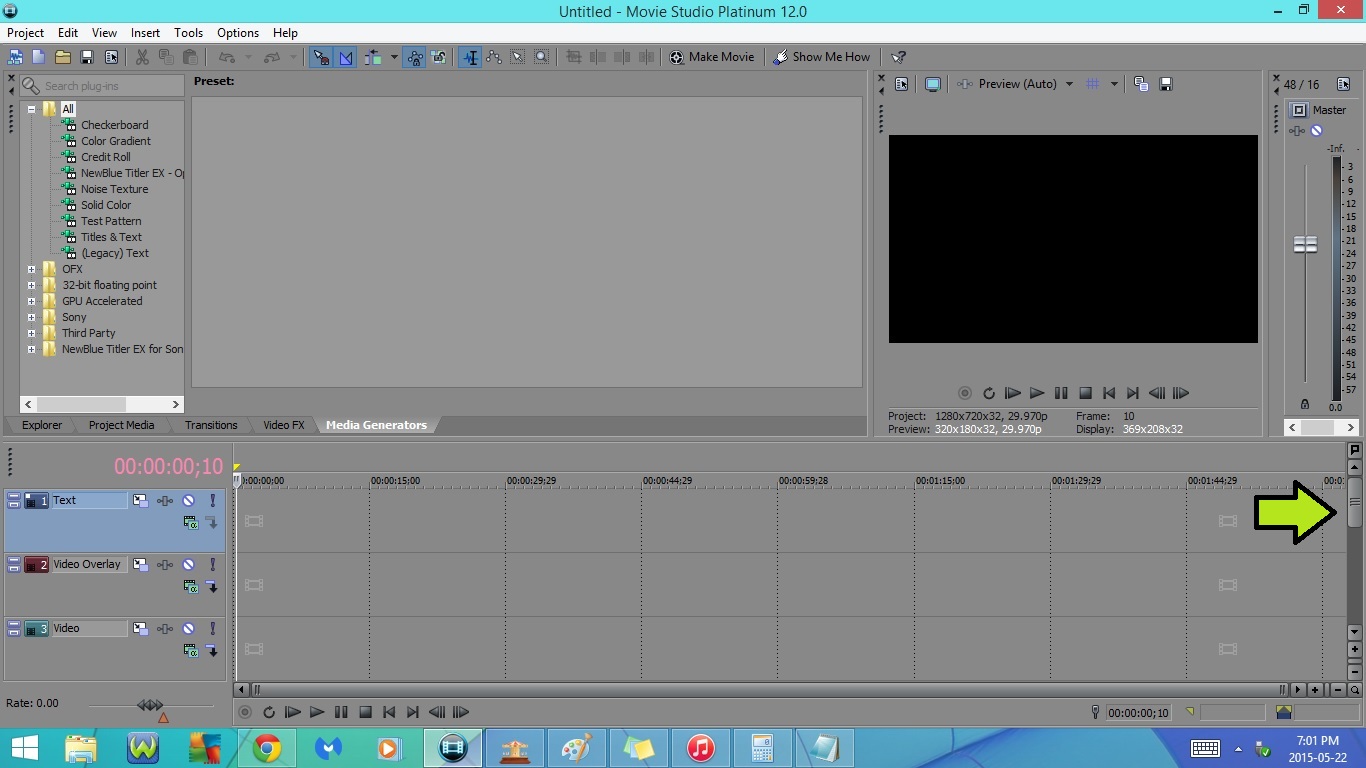This screenshot has height=768, width=1366.
Task: Play preview from start in preview window
Action: (1013, 393)
